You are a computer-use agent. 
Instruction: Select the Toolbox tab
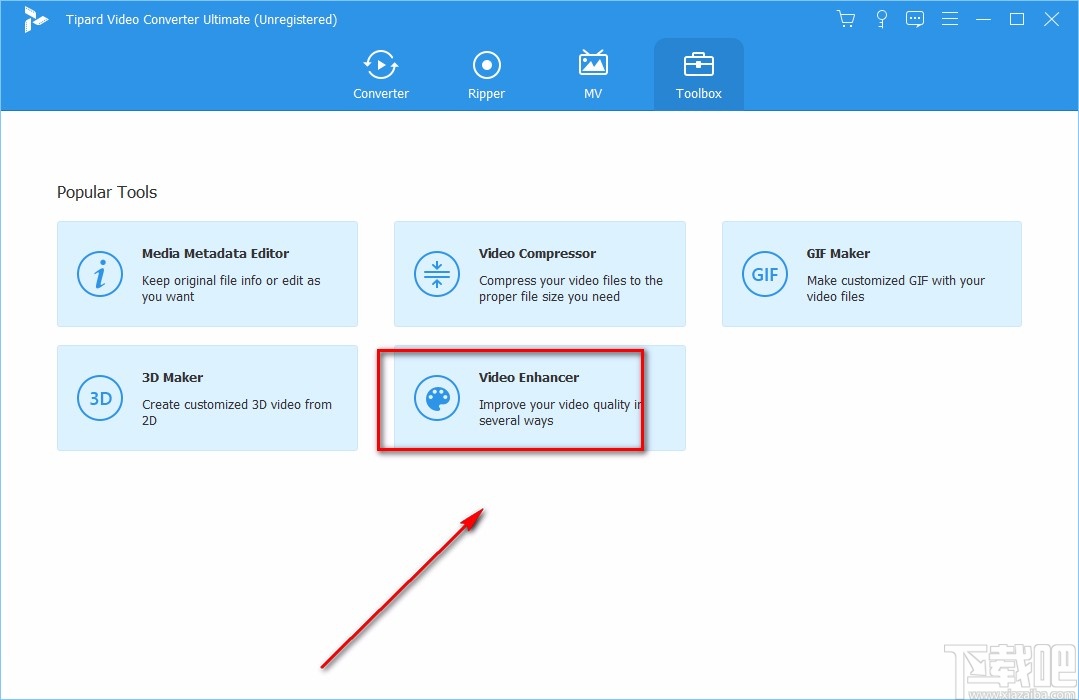tap(698, 75)
